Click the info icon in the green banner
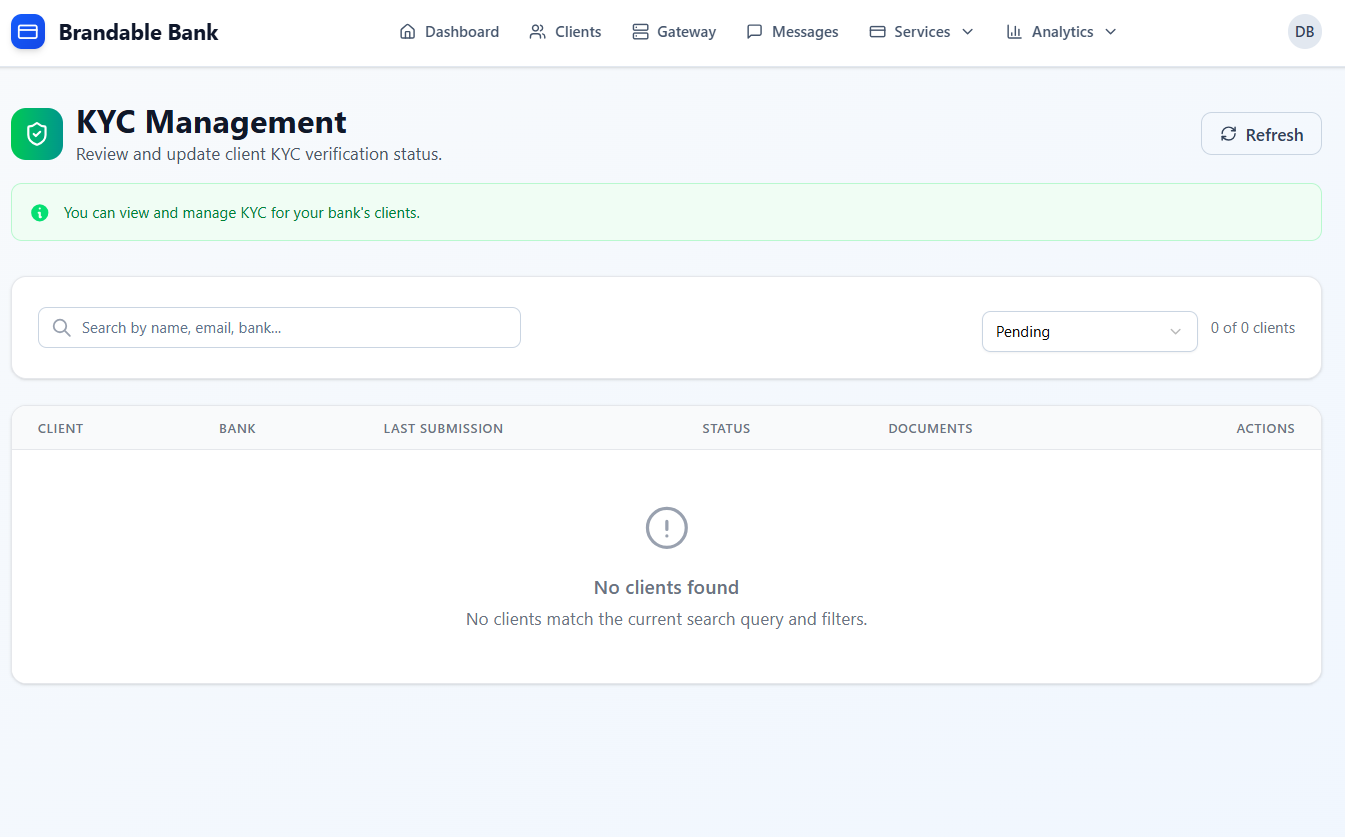1345x837 pixels. pos(39,213)
